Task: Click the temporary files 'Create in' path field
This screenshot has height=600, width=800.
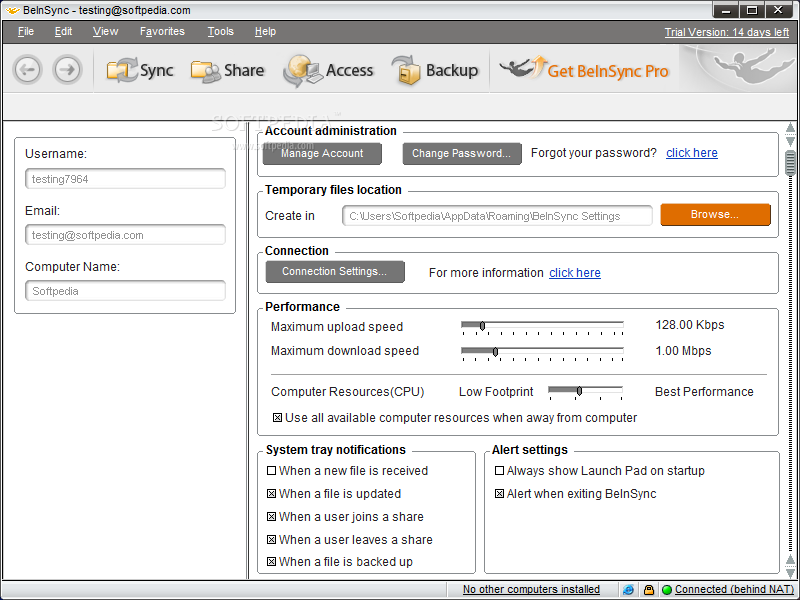Action: tap(497, 216)
